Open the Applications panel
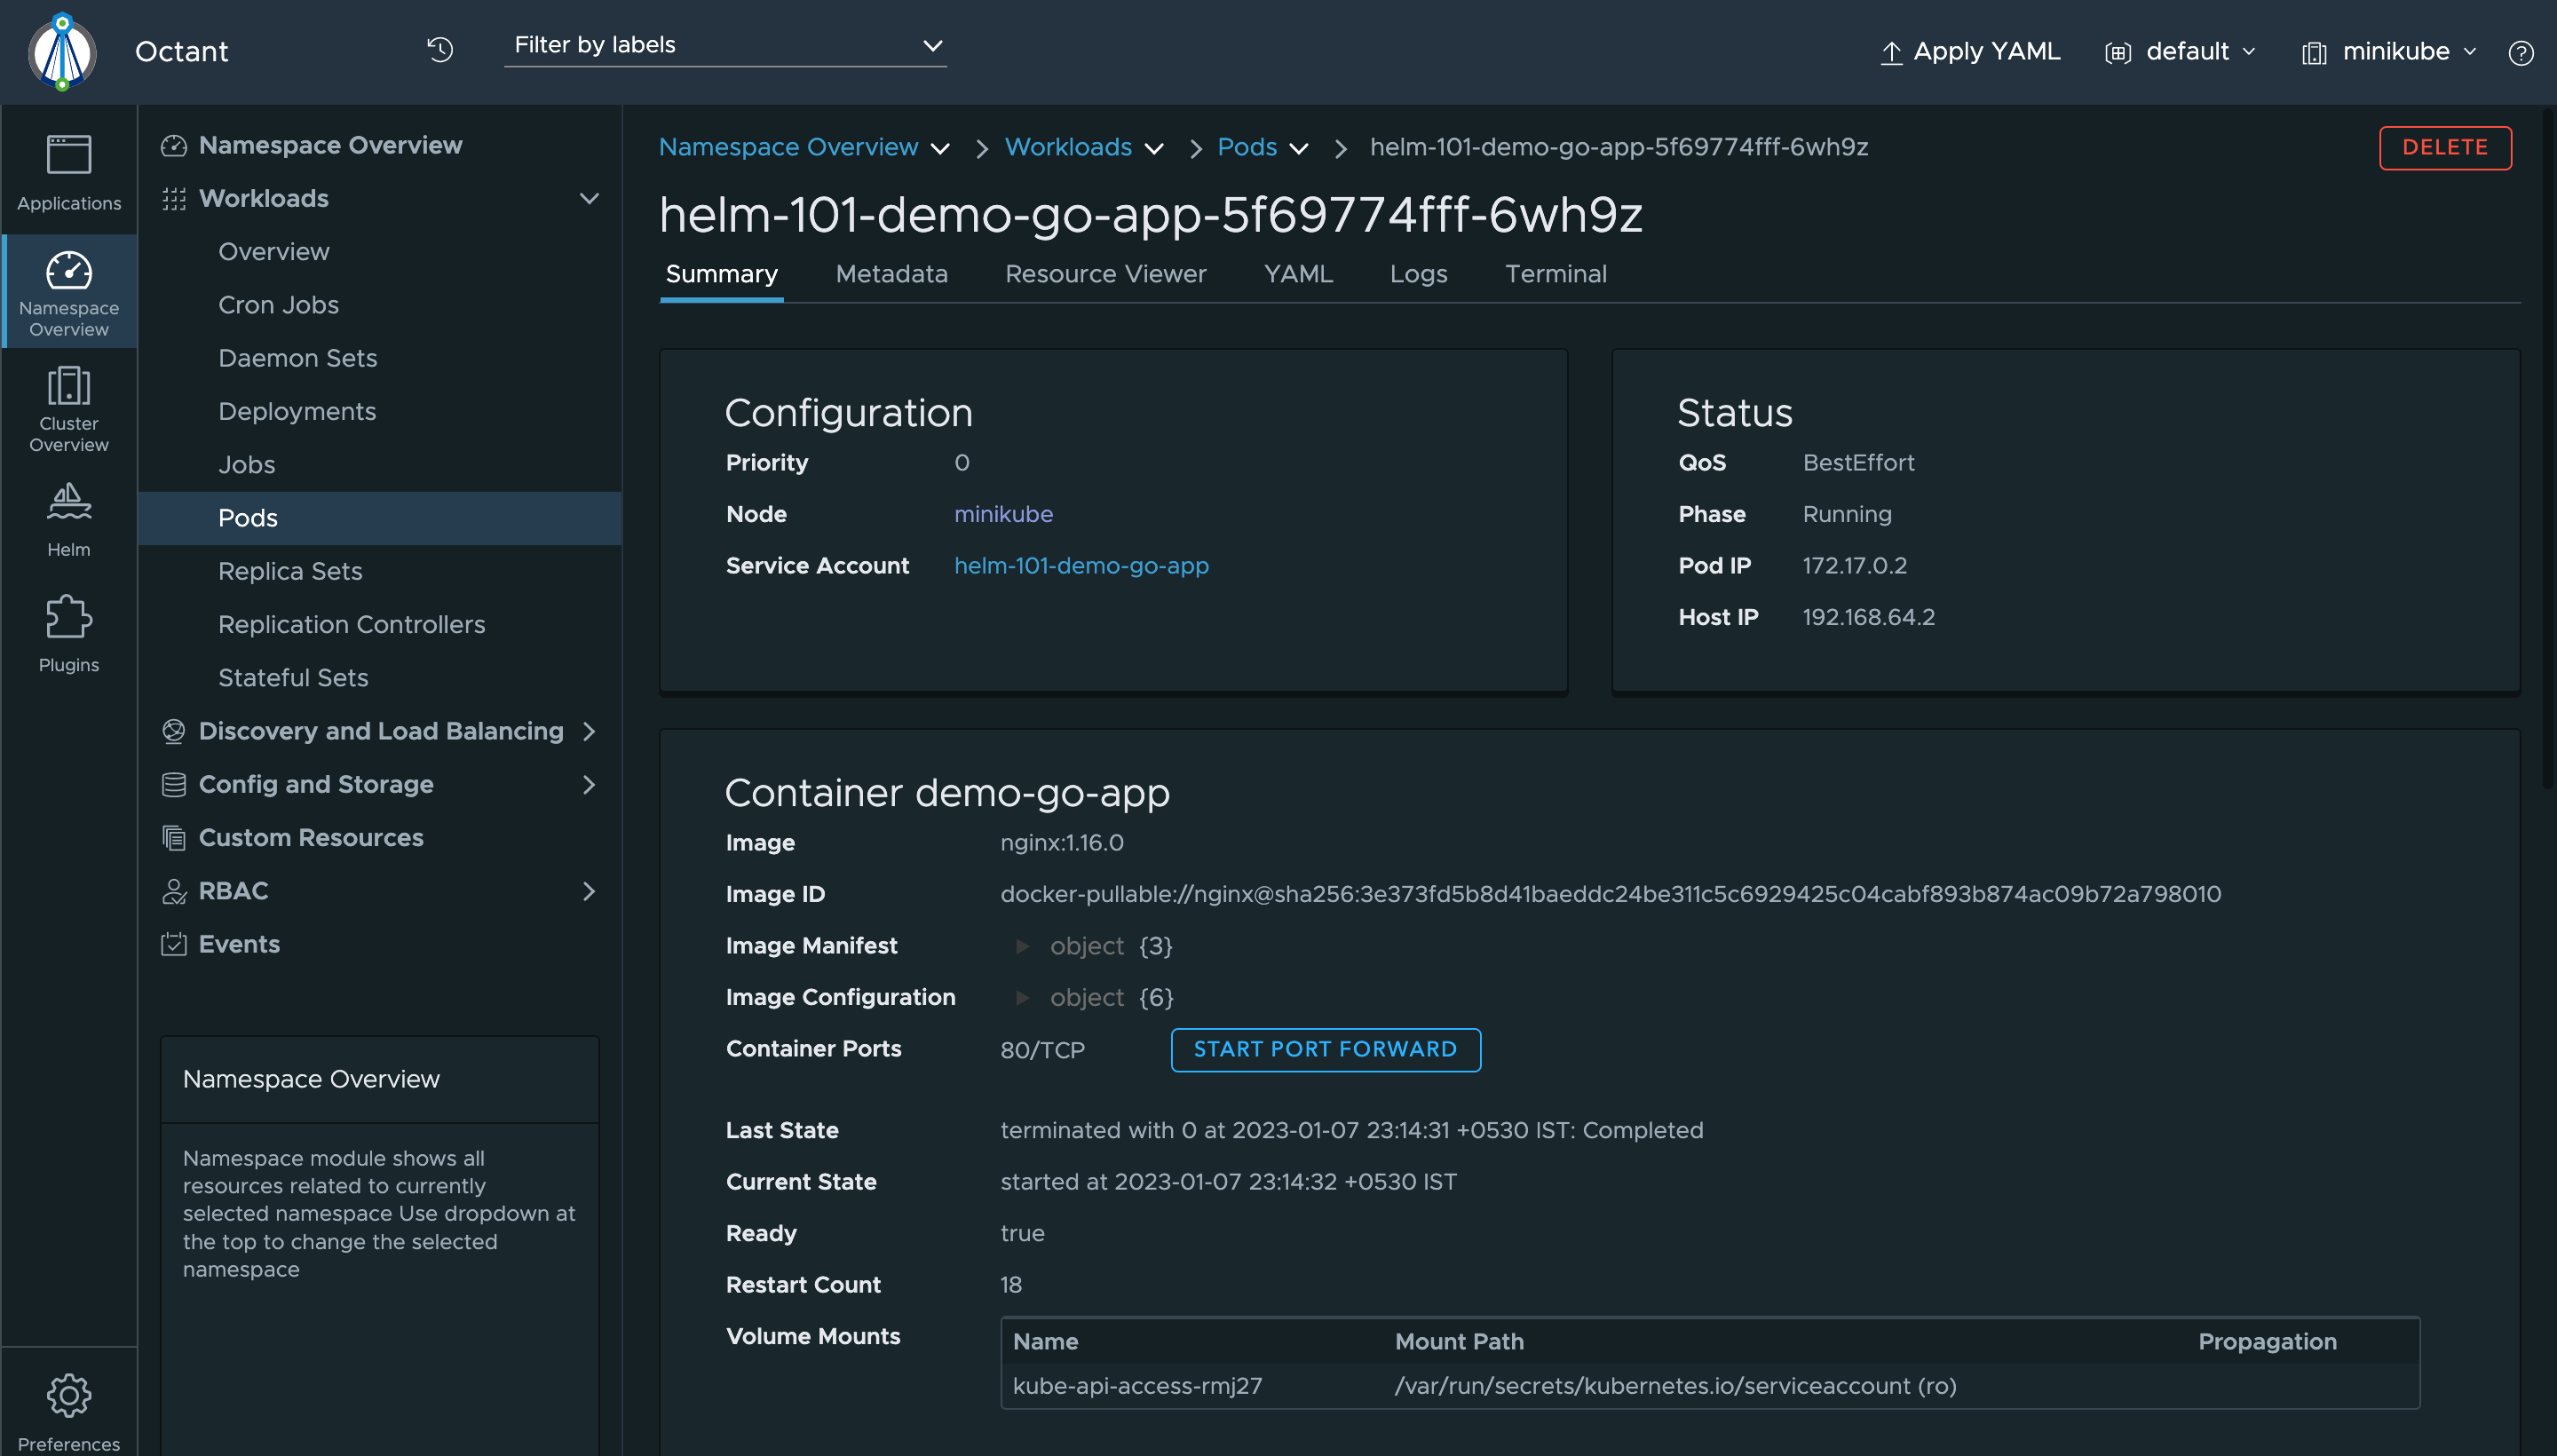The width and height of the screenshot is (2557, 1456). coord(68,172)
